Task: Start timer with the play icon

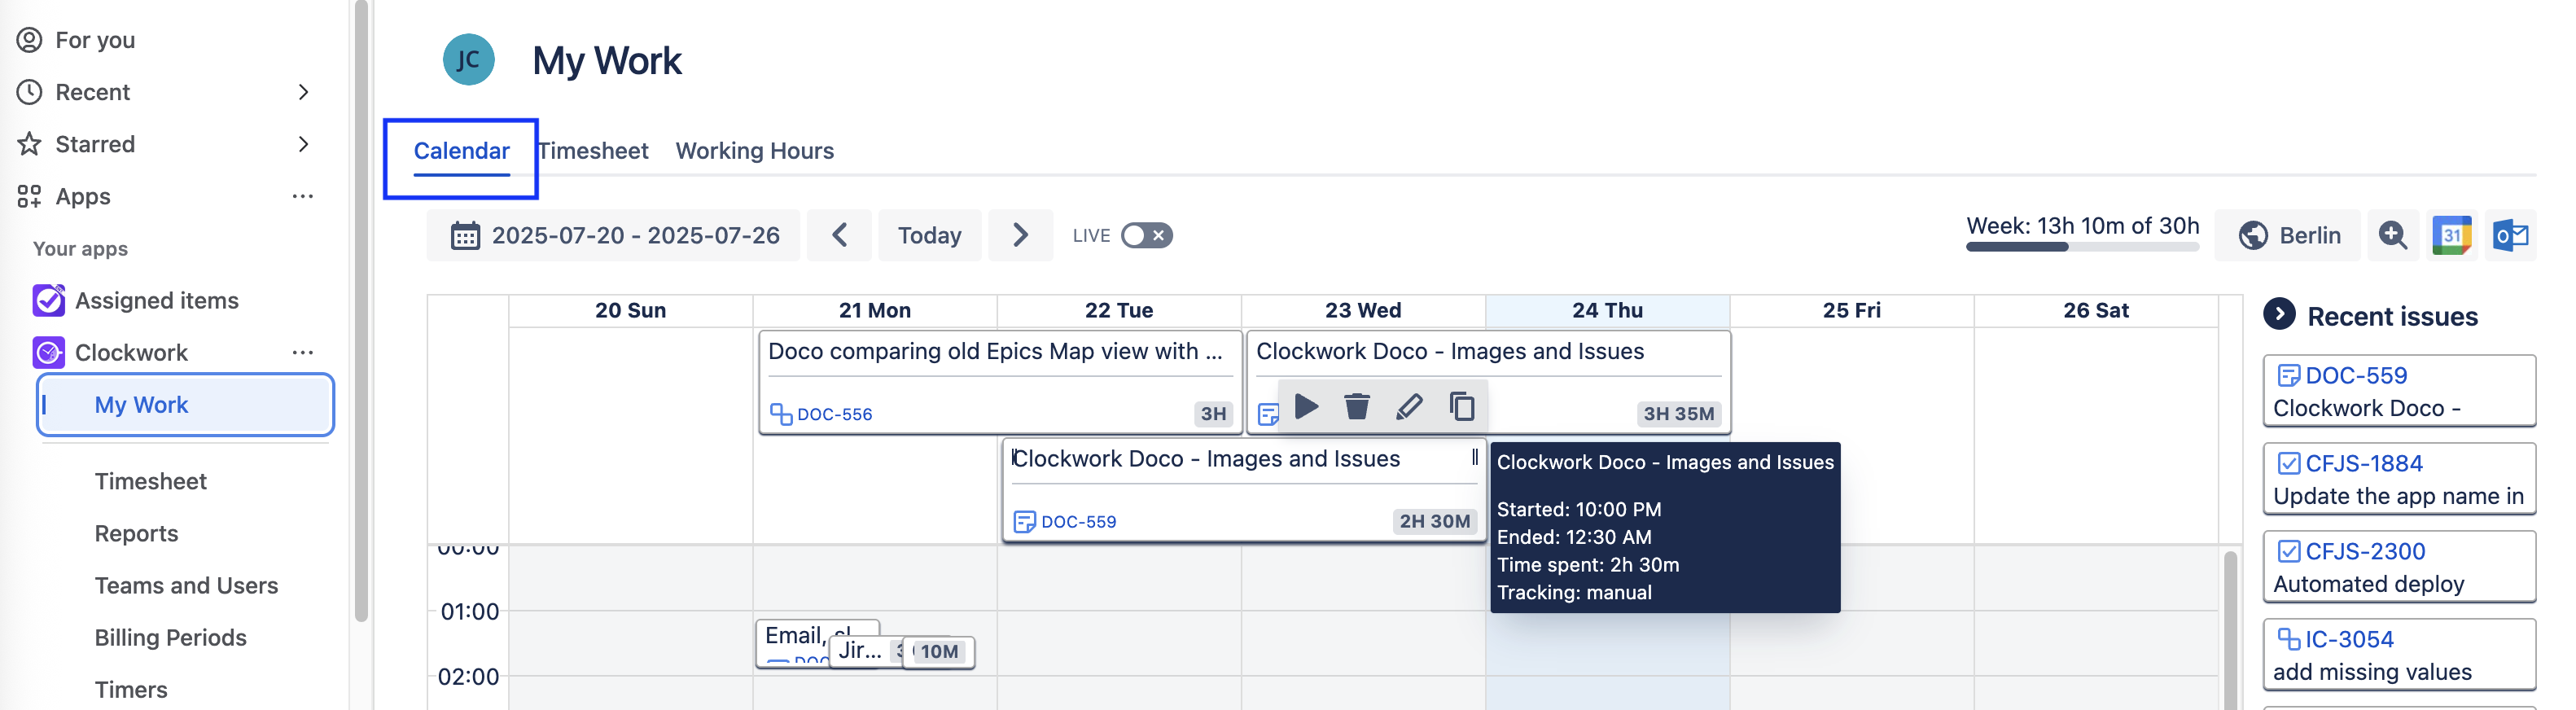Action: pyautogui.click(x=1306, y=407)
